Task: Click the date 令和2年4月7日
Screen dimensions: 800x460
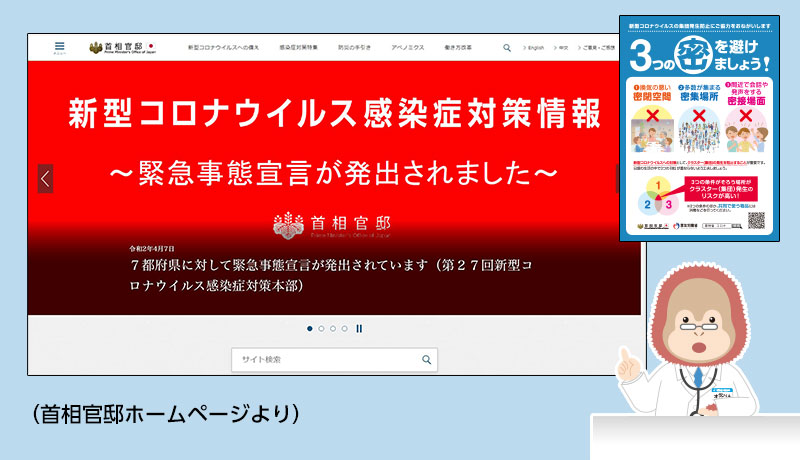Action: 152,249
